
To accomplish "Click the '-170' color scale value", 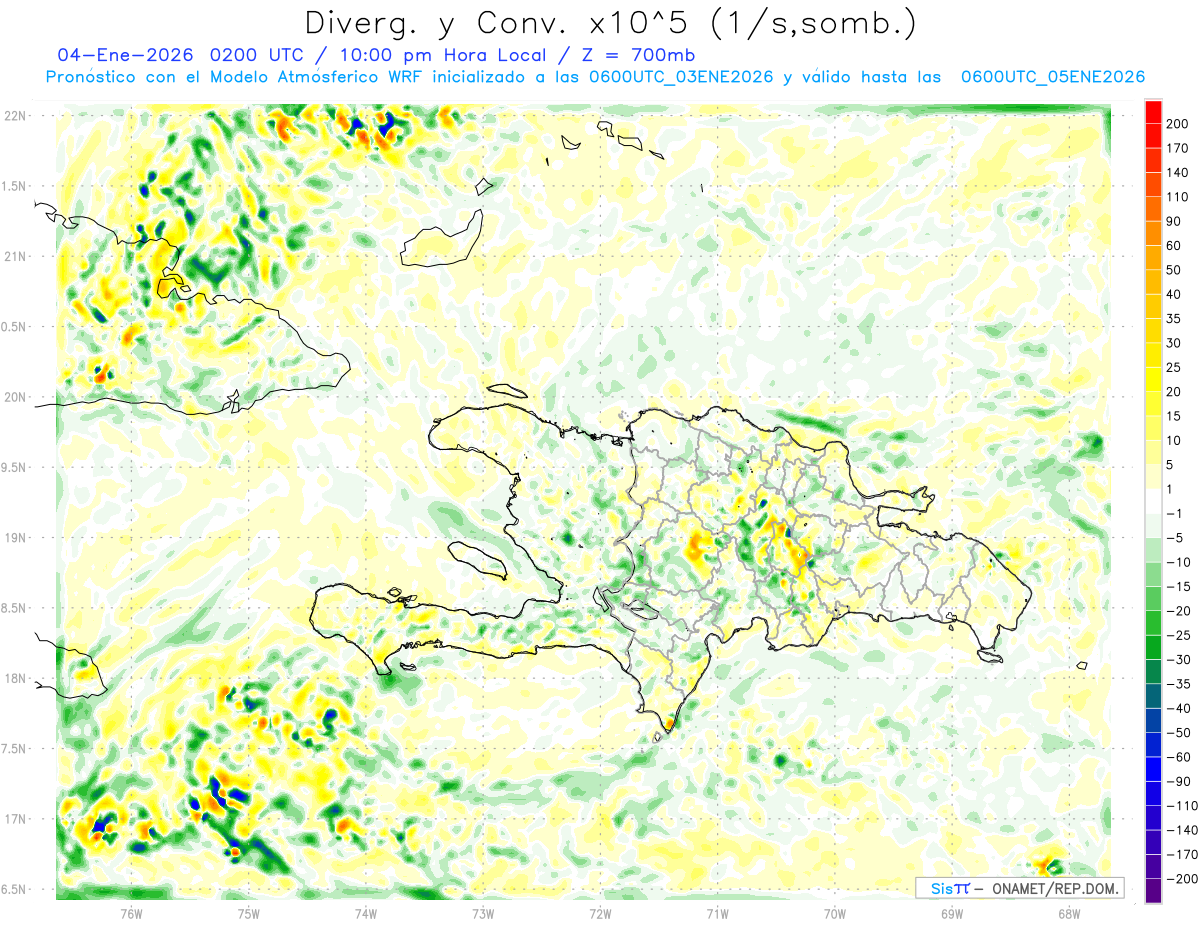I will (x=1181, y=855).
